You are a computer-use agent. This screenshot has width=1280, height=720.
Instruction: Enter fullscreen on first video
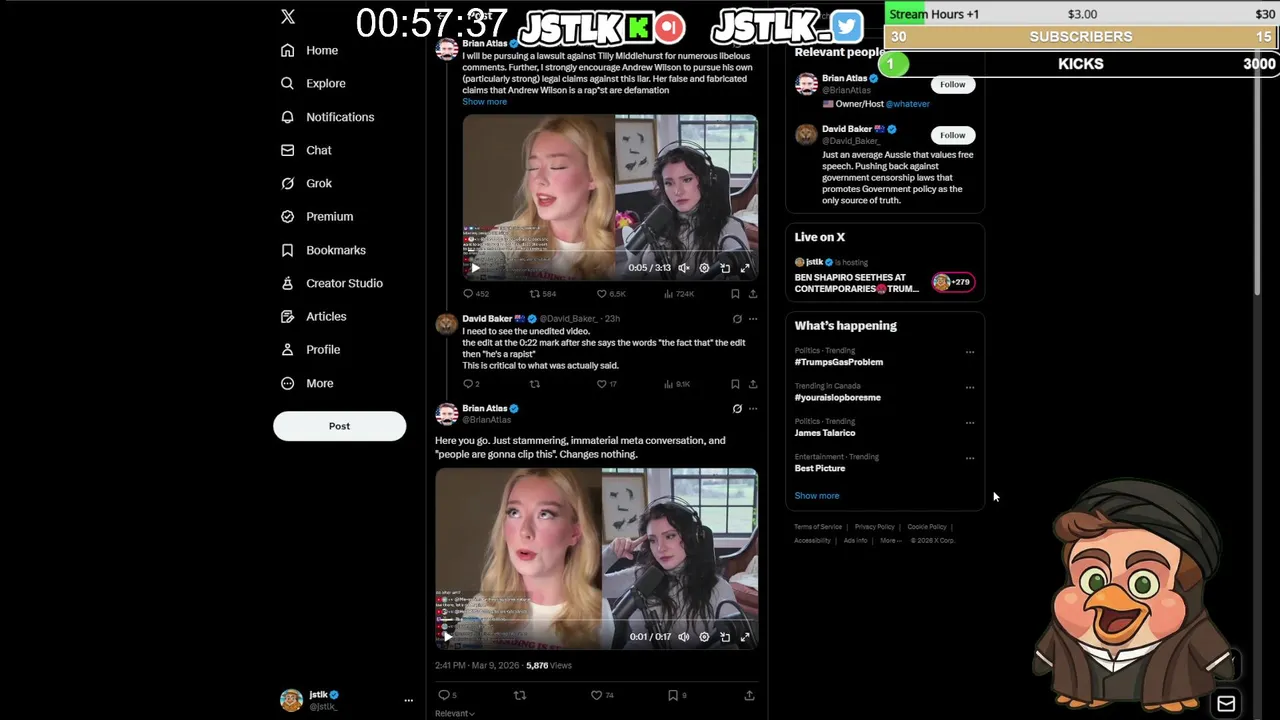745,268
